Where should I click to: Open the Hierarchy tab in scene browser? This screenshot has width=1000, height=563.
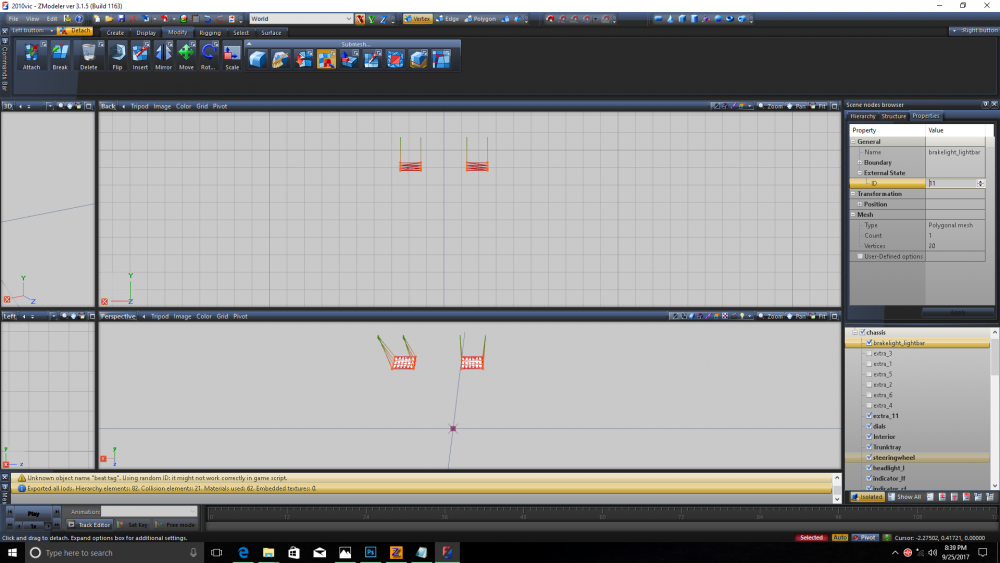862,116
